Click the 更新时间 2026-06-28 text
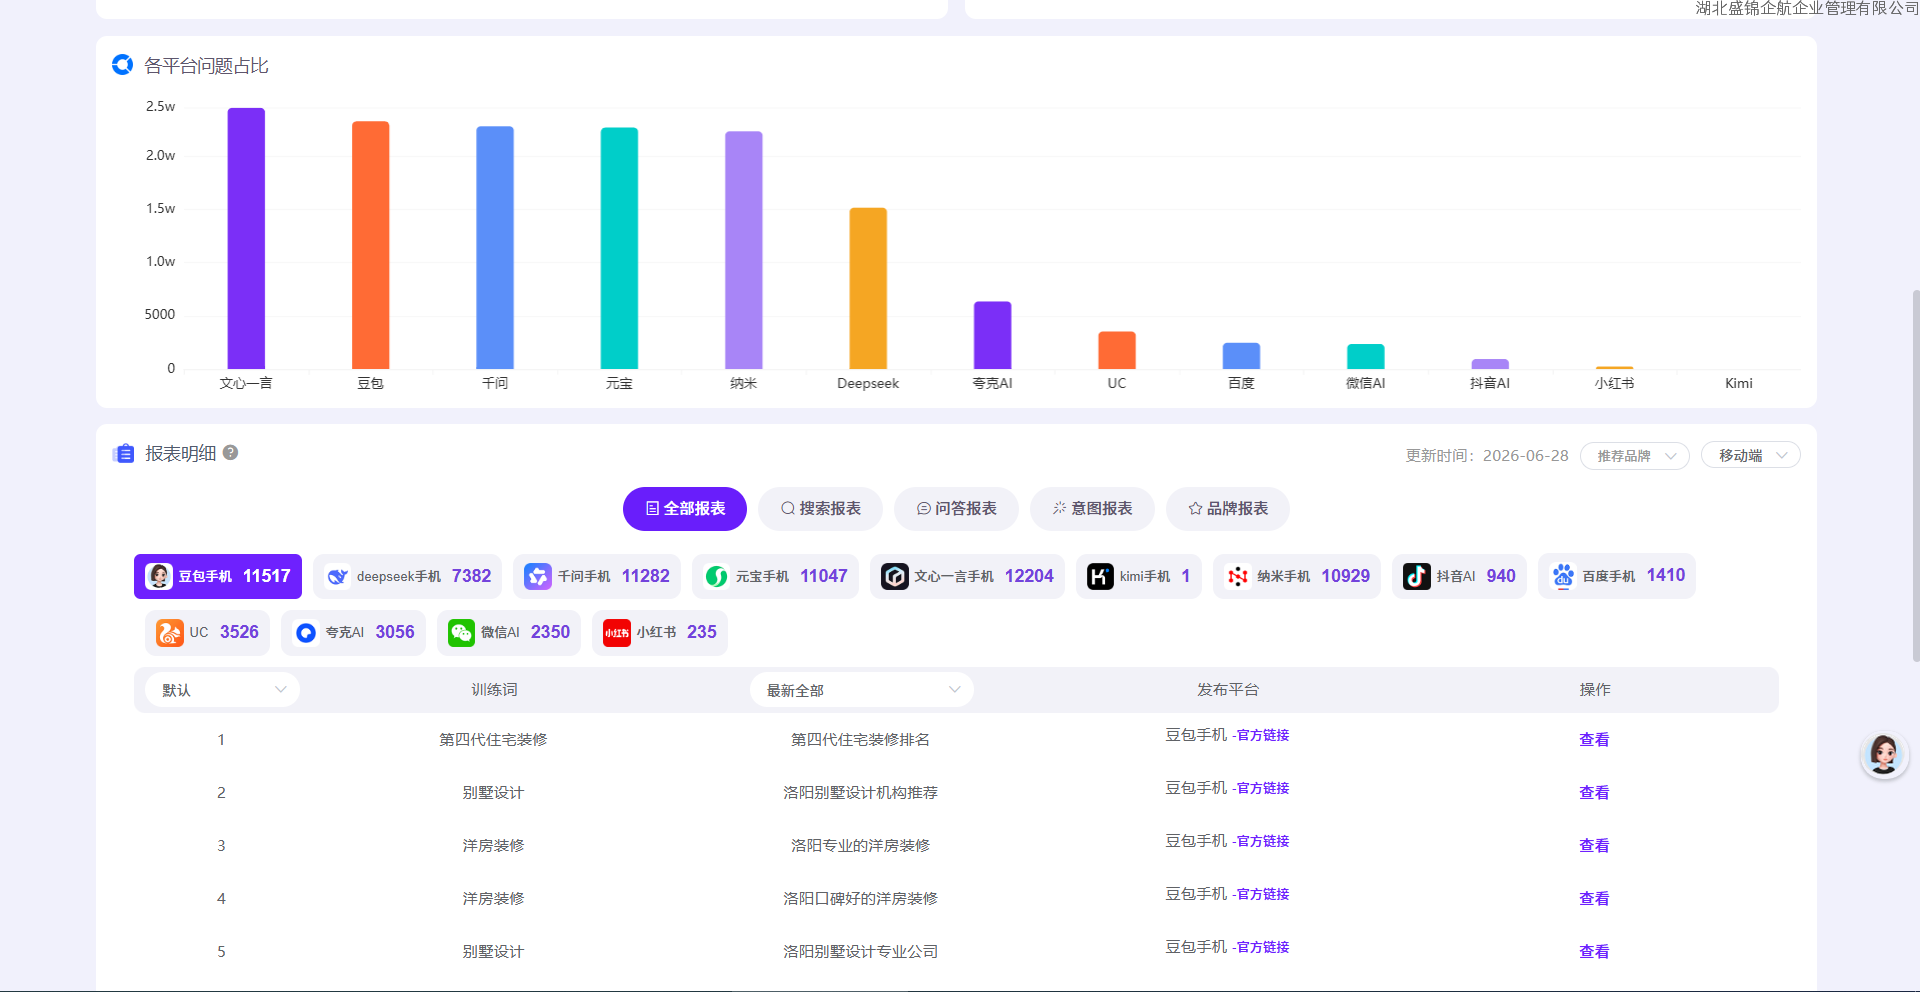 tap(1487, 456)
